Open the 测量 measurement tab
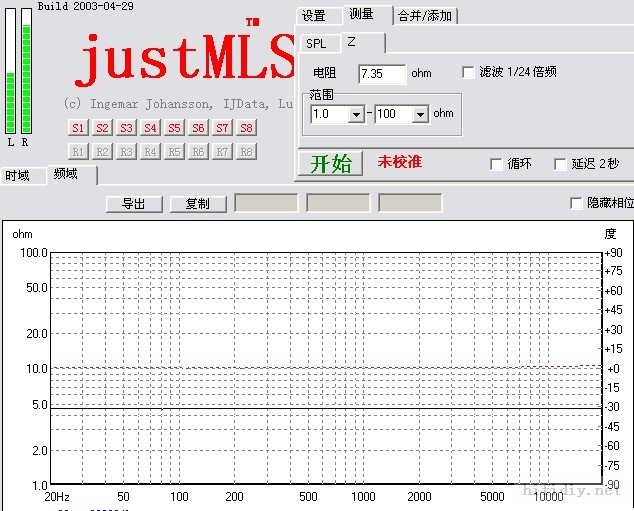The width and height of the screenshot is (634, 511). [368, 15]
